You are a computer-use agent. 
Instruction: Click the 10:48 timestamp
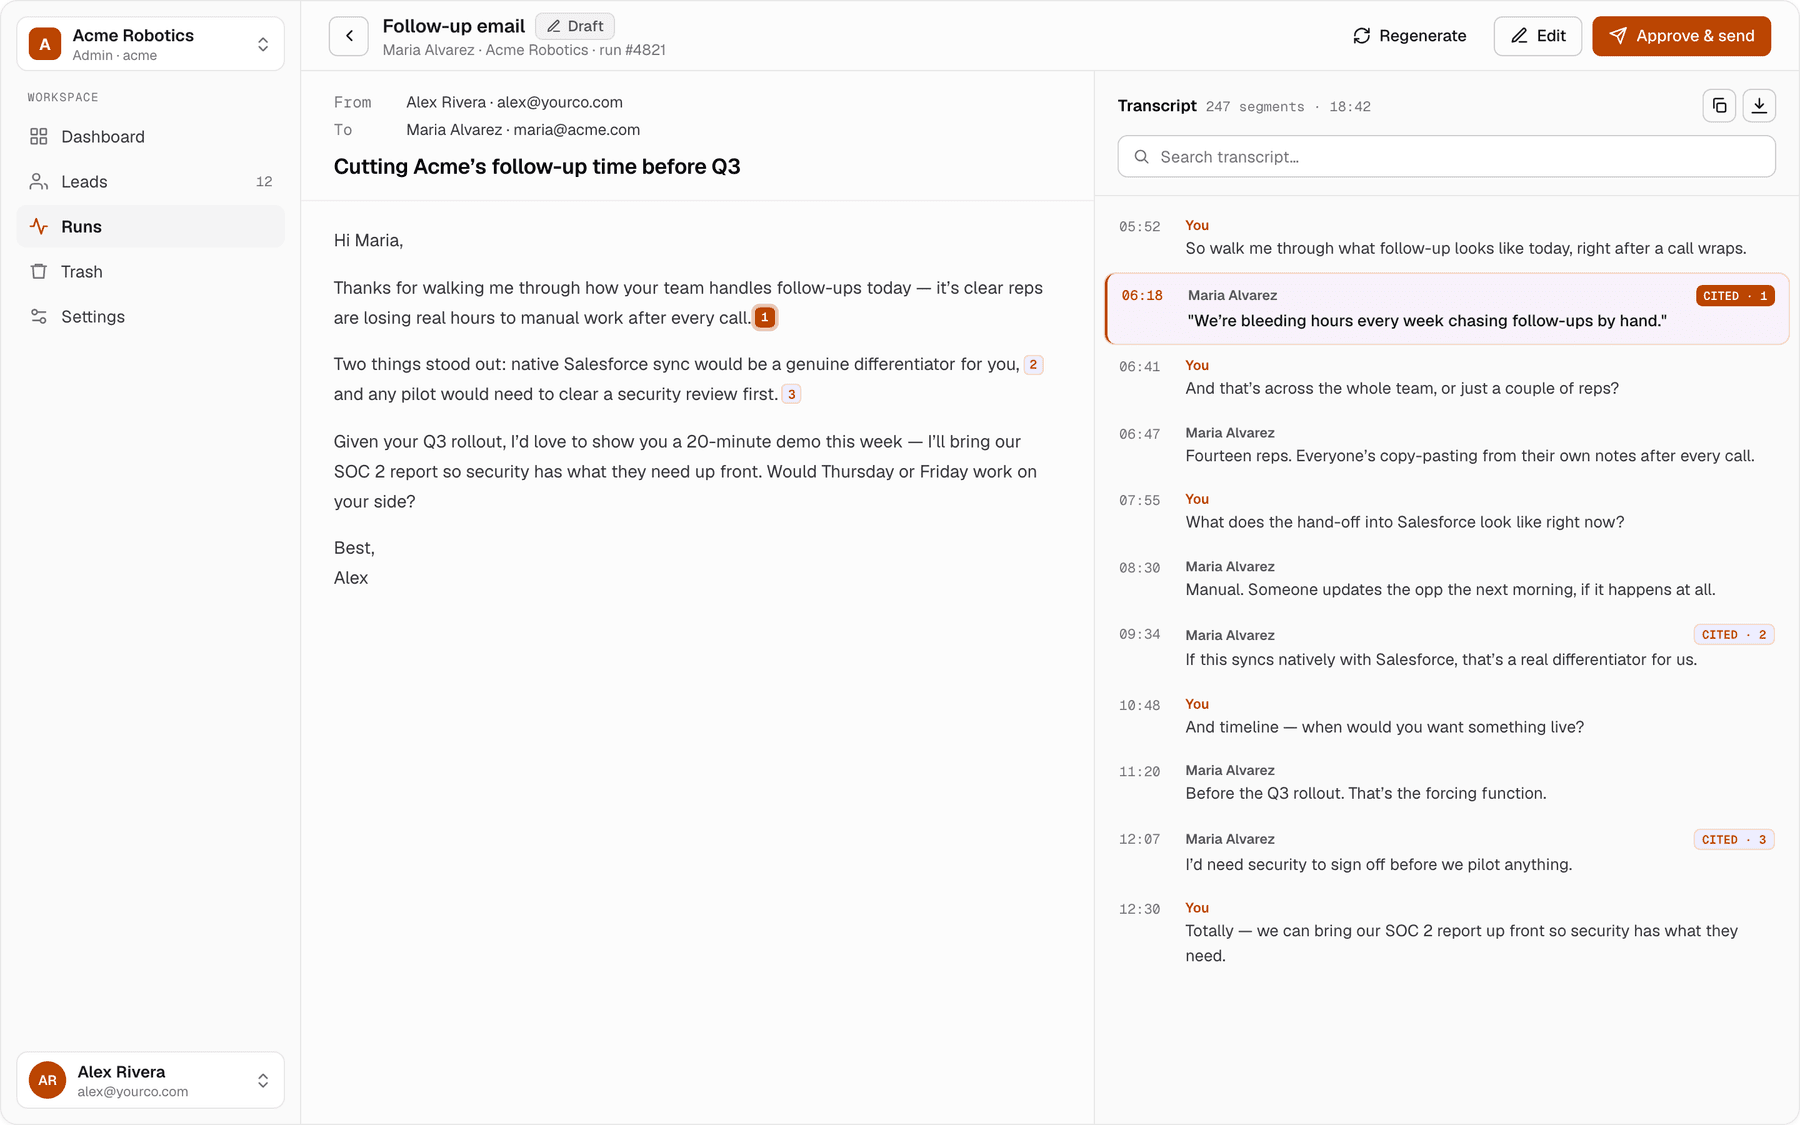point(1140,706)
